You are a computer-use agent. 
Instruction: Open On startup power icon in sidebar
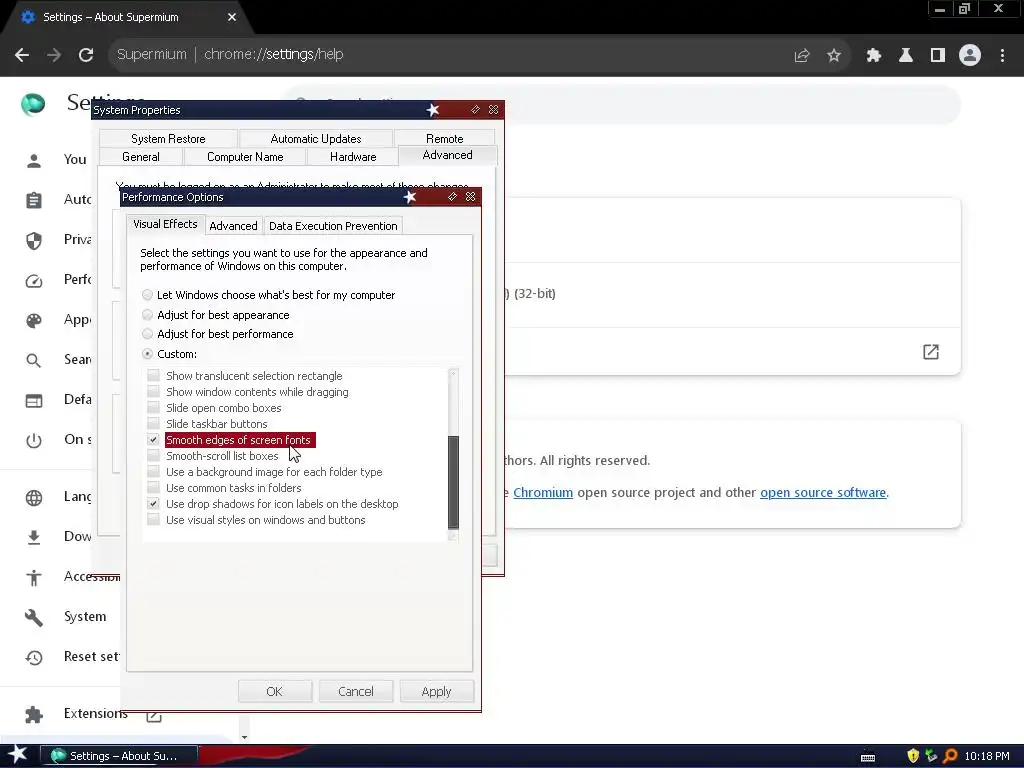[34, 440]
